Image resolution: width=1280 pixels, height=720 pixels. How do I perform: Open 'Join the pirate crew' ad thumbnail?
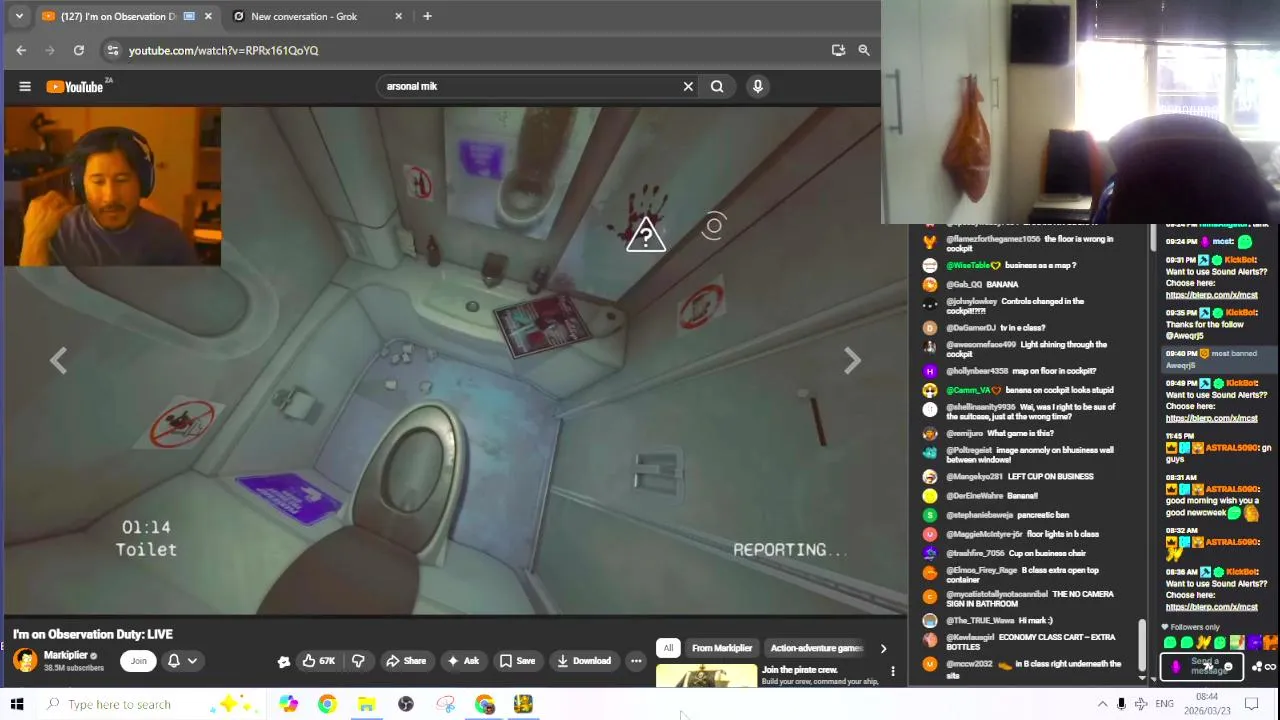(x=707, y=676)
